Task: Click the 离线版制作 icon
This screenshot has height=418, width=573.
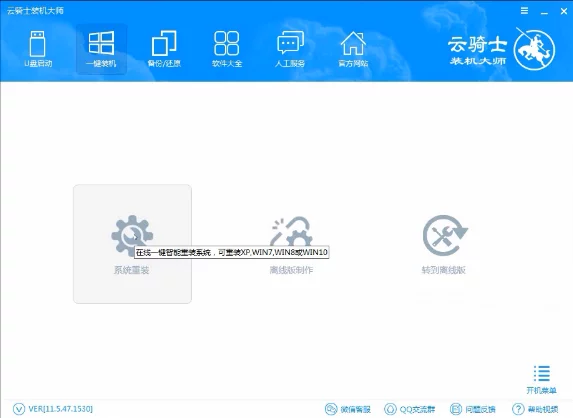Action: pos(291,232)
